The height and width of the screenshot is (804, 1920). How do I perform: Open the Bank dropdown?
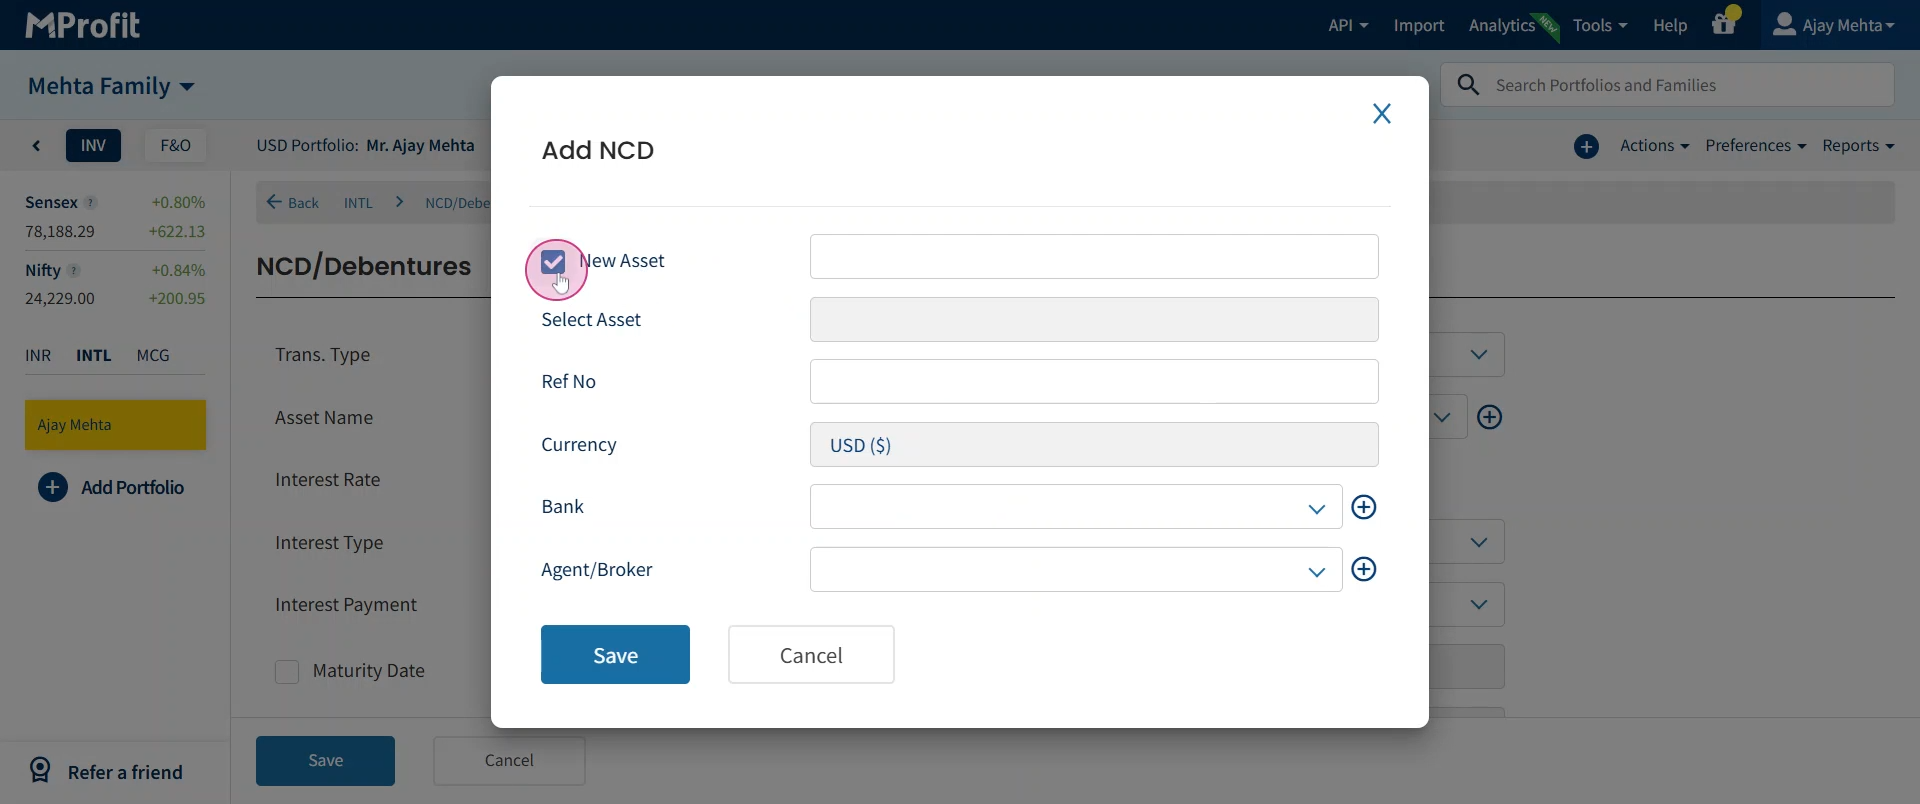[1075, 507]
